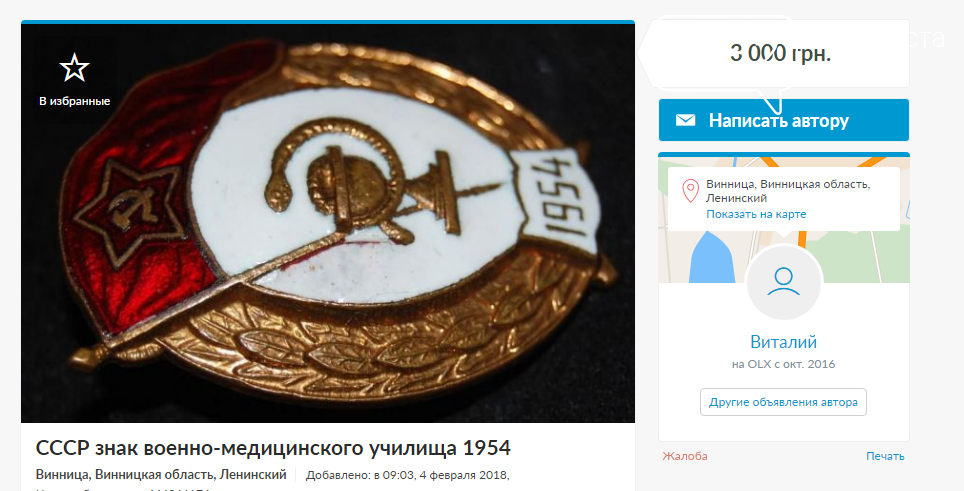This screenshot has width=964, height=491.
Task: Click the 'на OLX с окт. 2016' text
Action: pos(783,364)
